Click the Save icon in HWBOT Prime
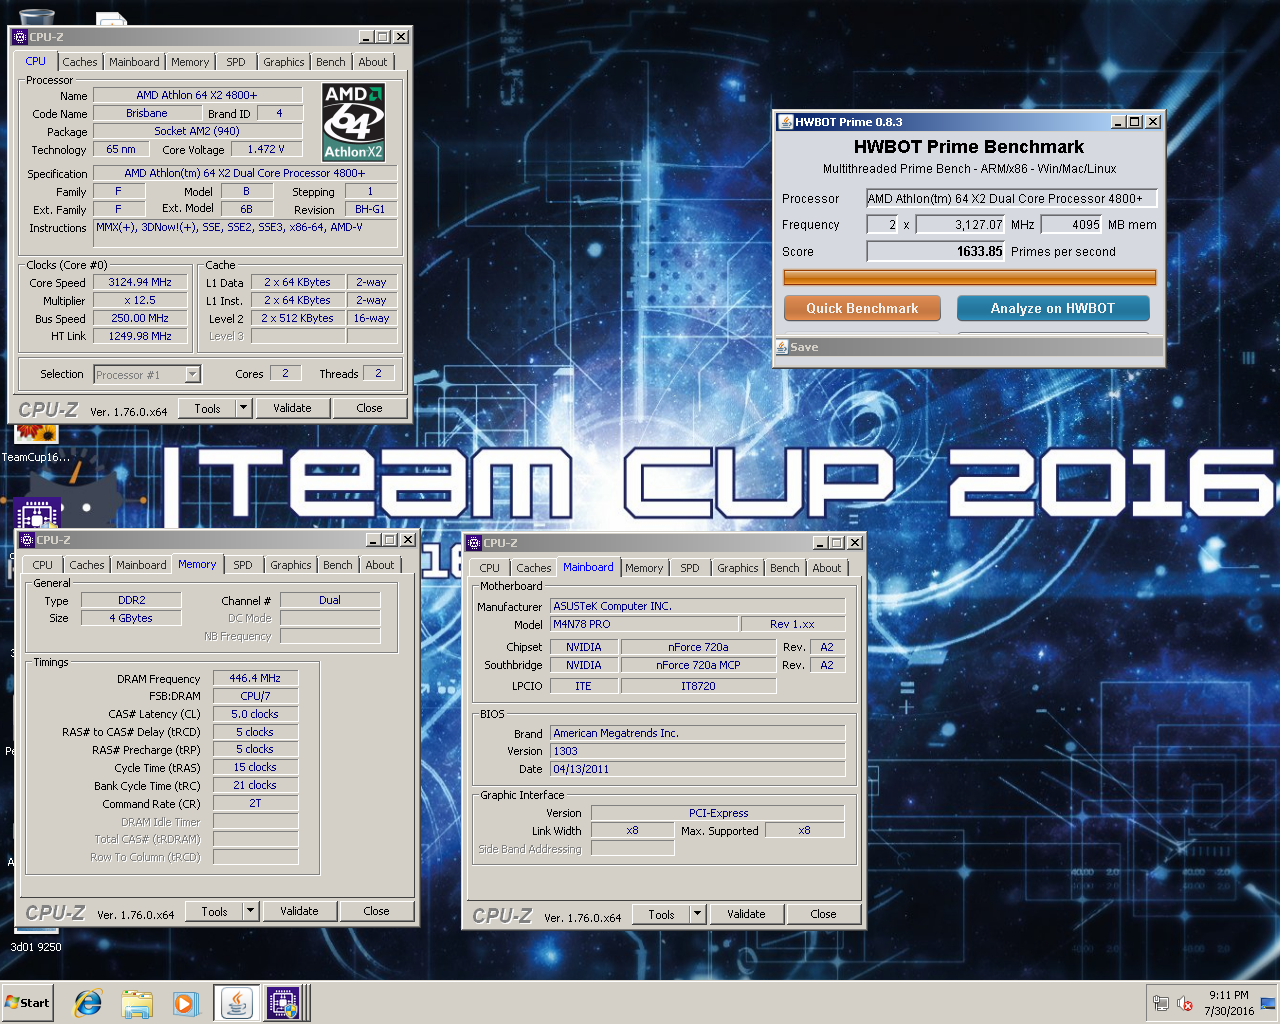1280x1024 pixels. [x=781, y=347]
